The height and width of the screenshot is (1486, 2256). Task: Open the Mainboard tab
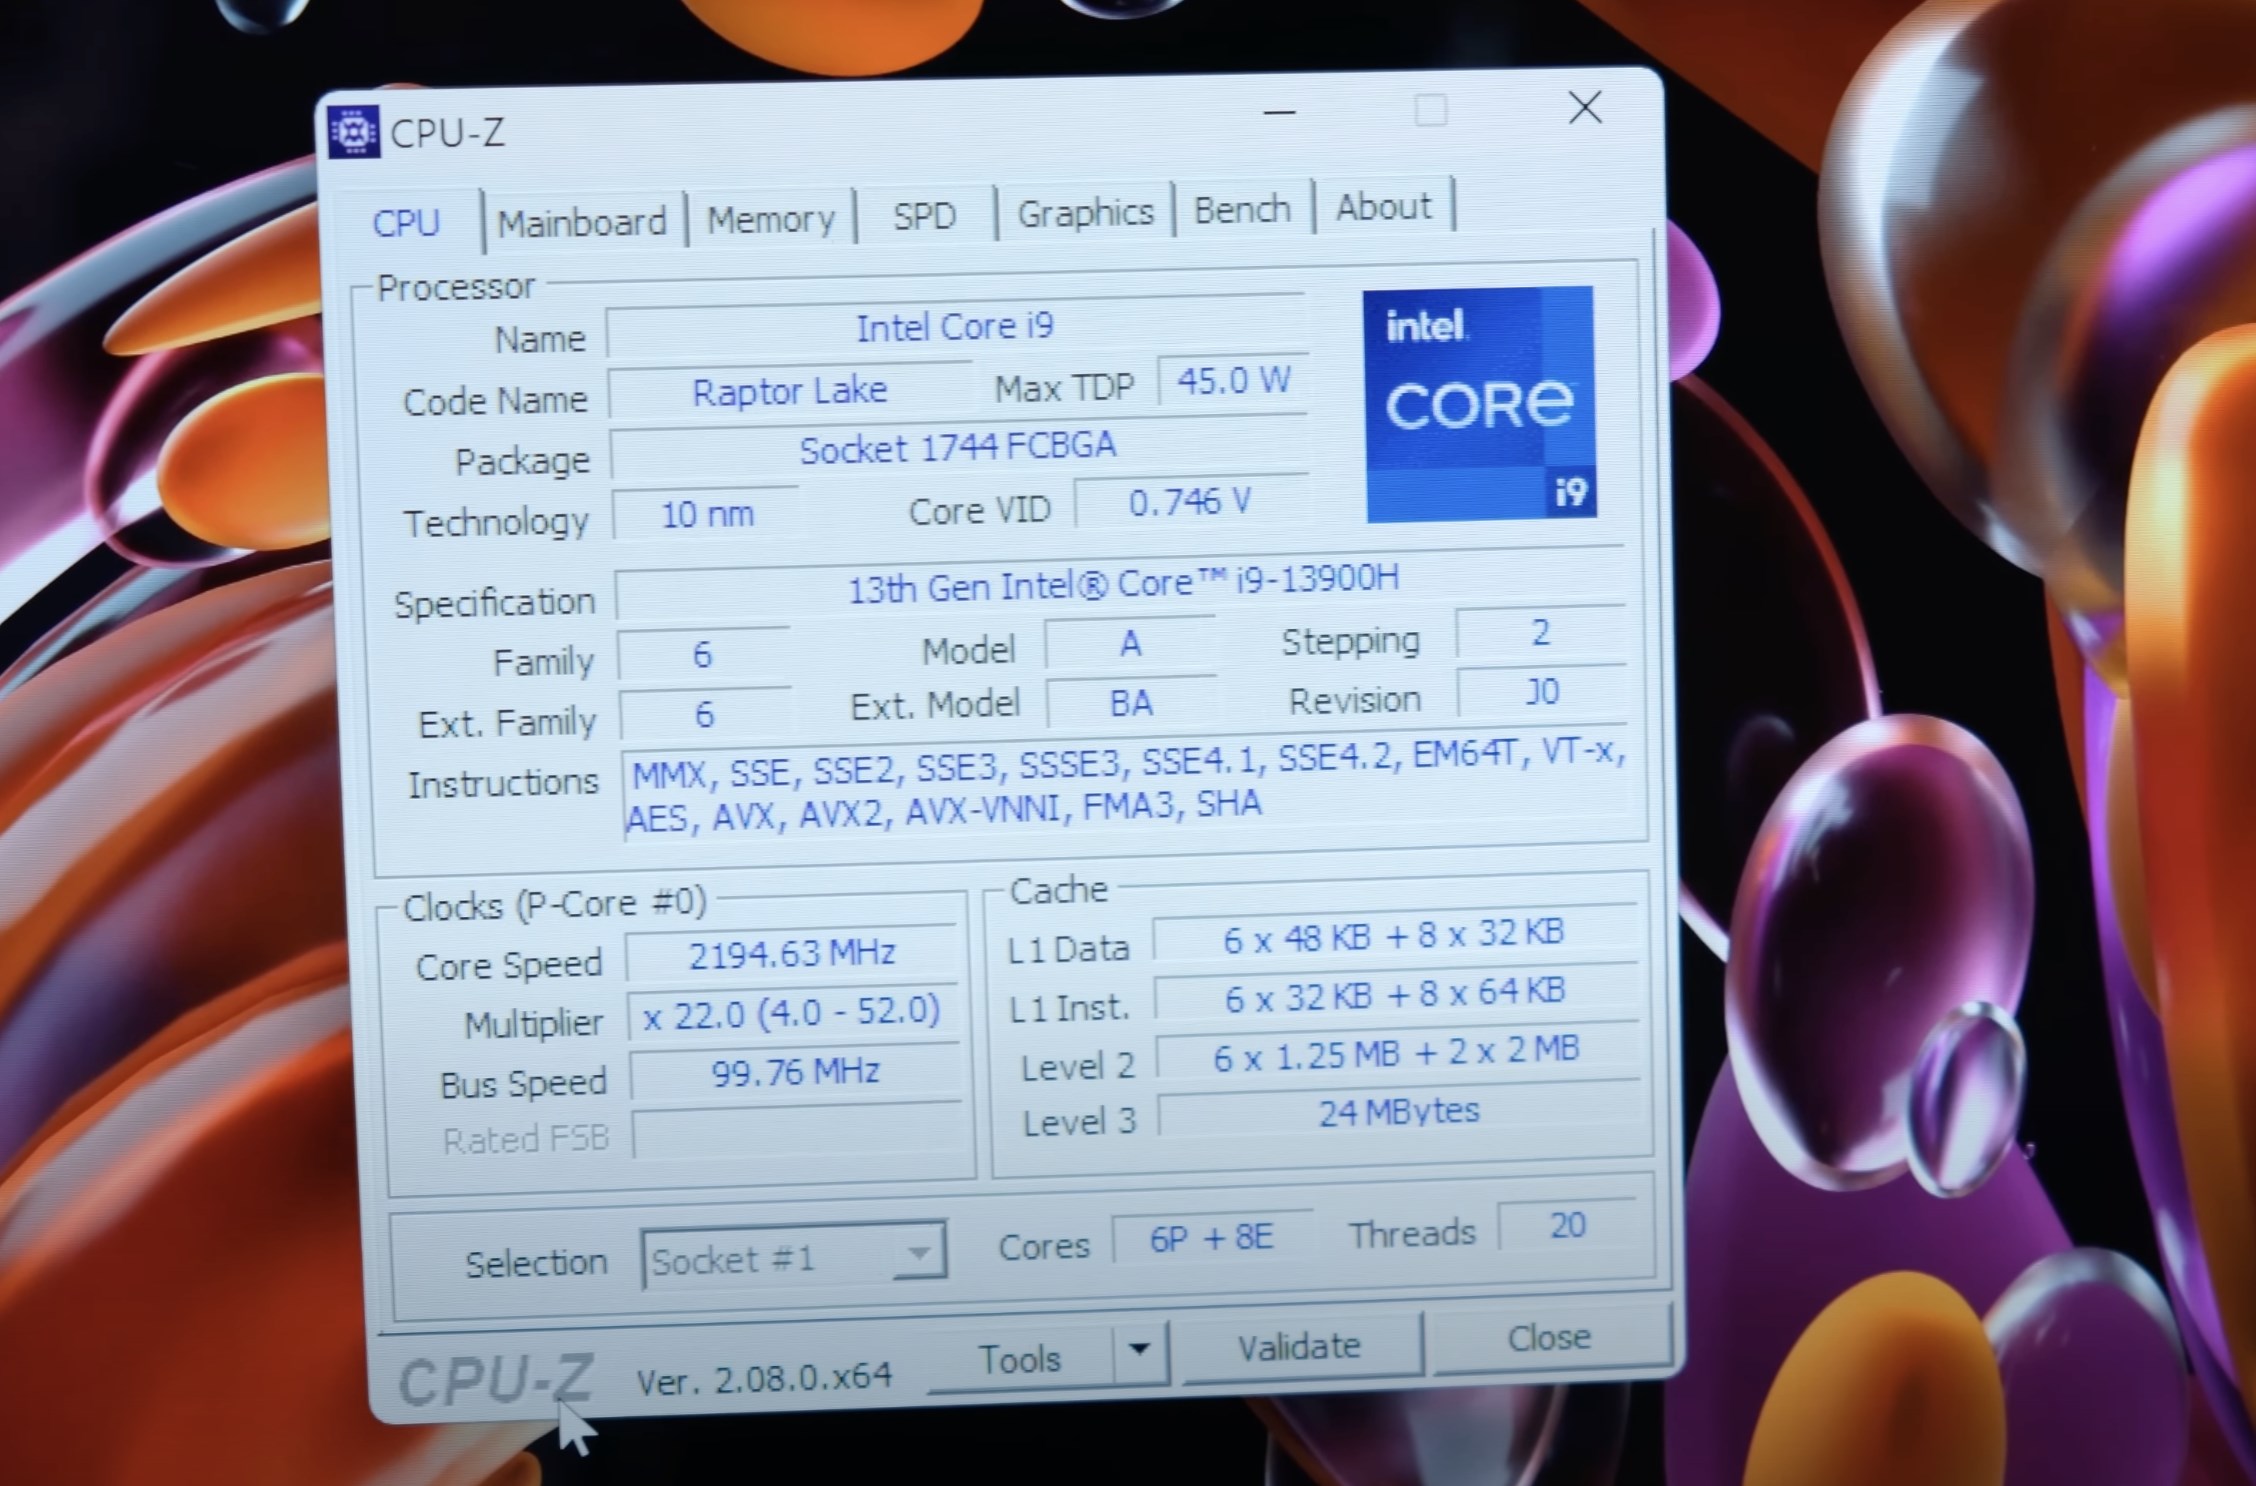click(x=582, y=221)
